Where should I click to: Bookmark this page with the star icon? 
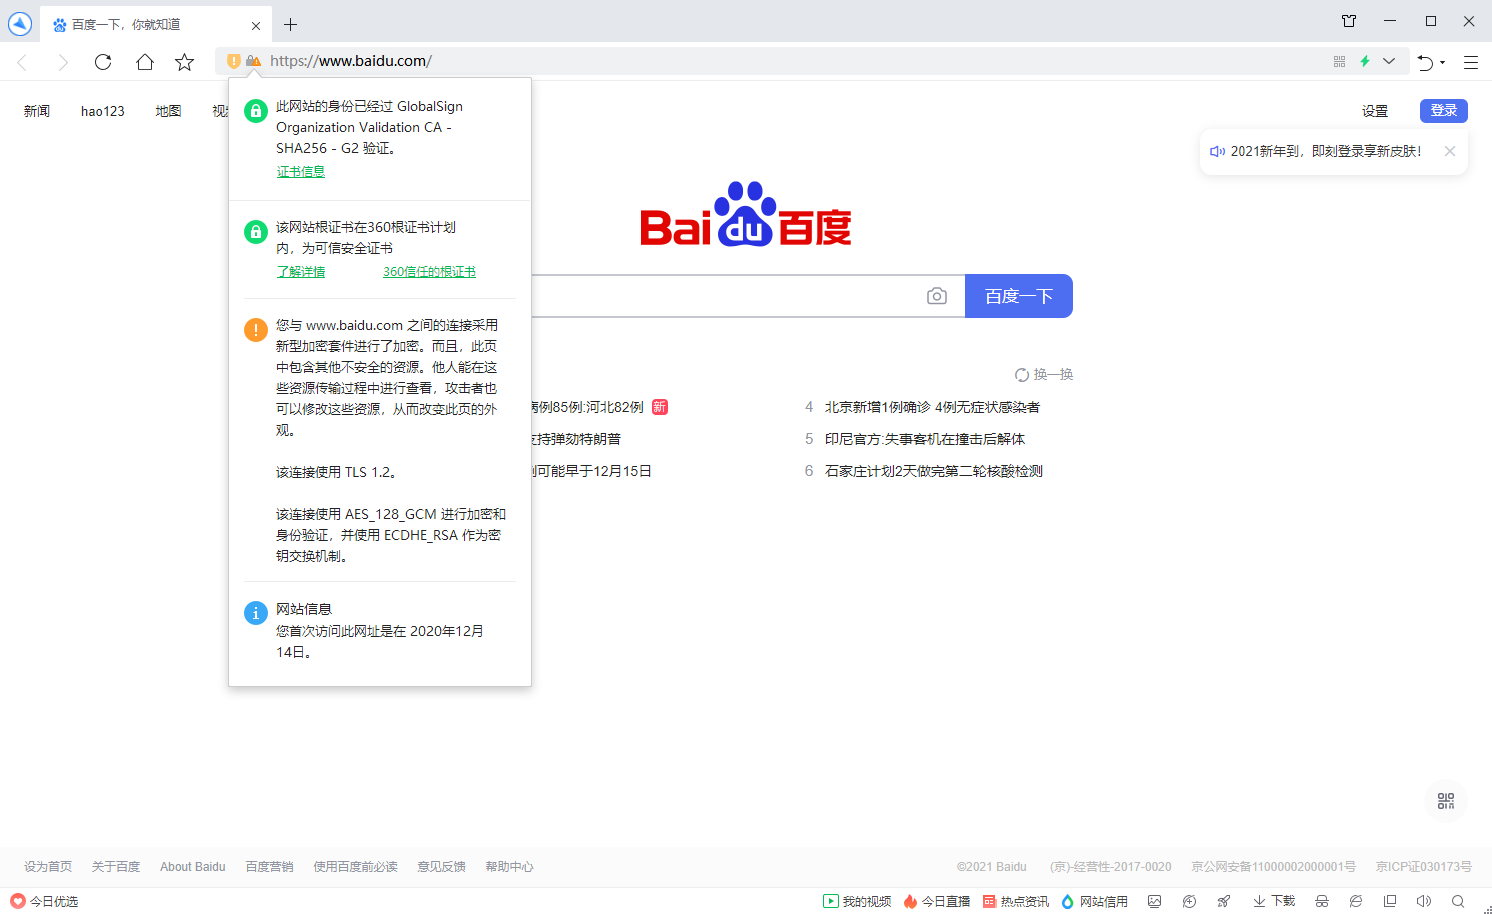pyautogui.click(x=184, y=62)
